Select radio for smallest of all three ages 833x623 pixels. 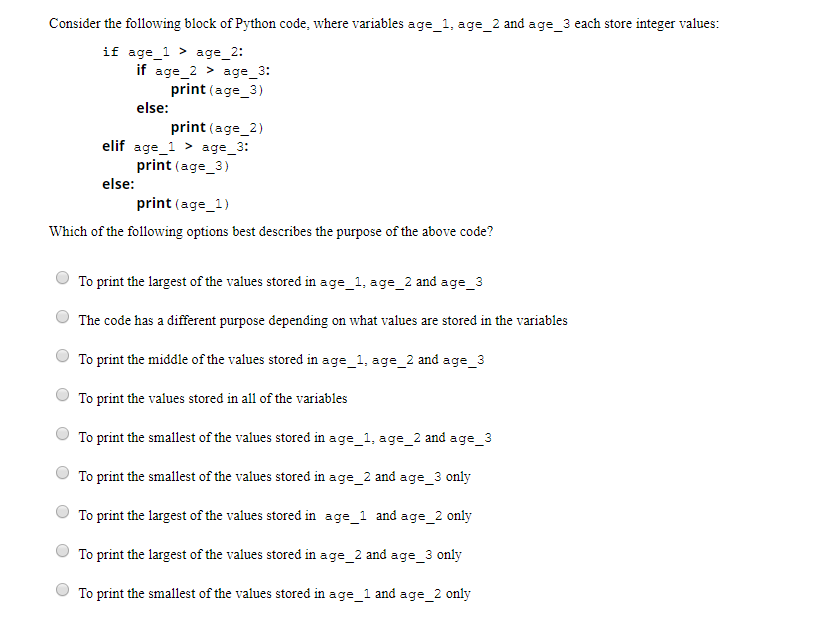point(63,434)
